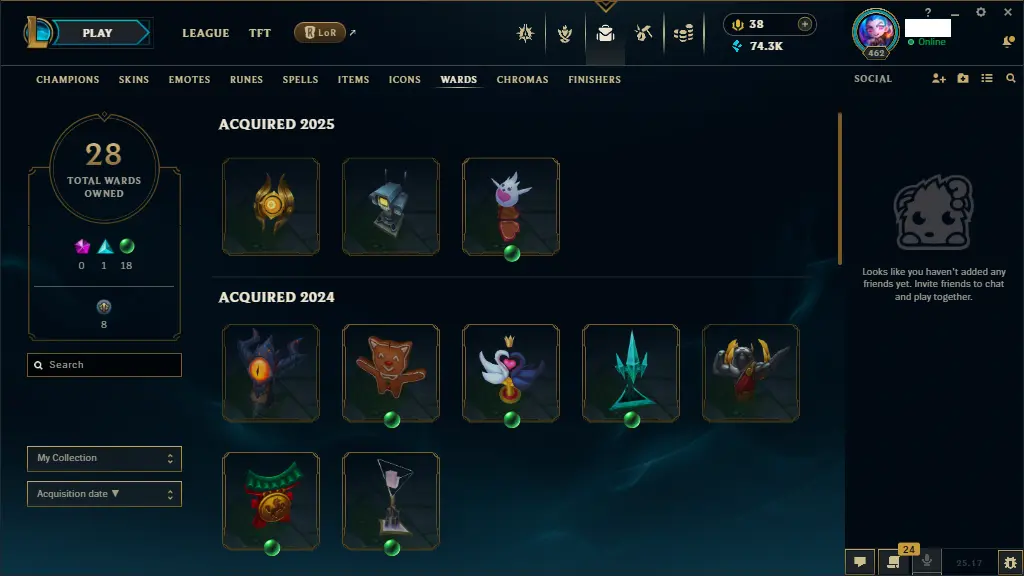The height and width of the screenshot is (576, 1024).
Task: Click the wards Search input field
Action: pyautogui.click(x=104, y=365)
